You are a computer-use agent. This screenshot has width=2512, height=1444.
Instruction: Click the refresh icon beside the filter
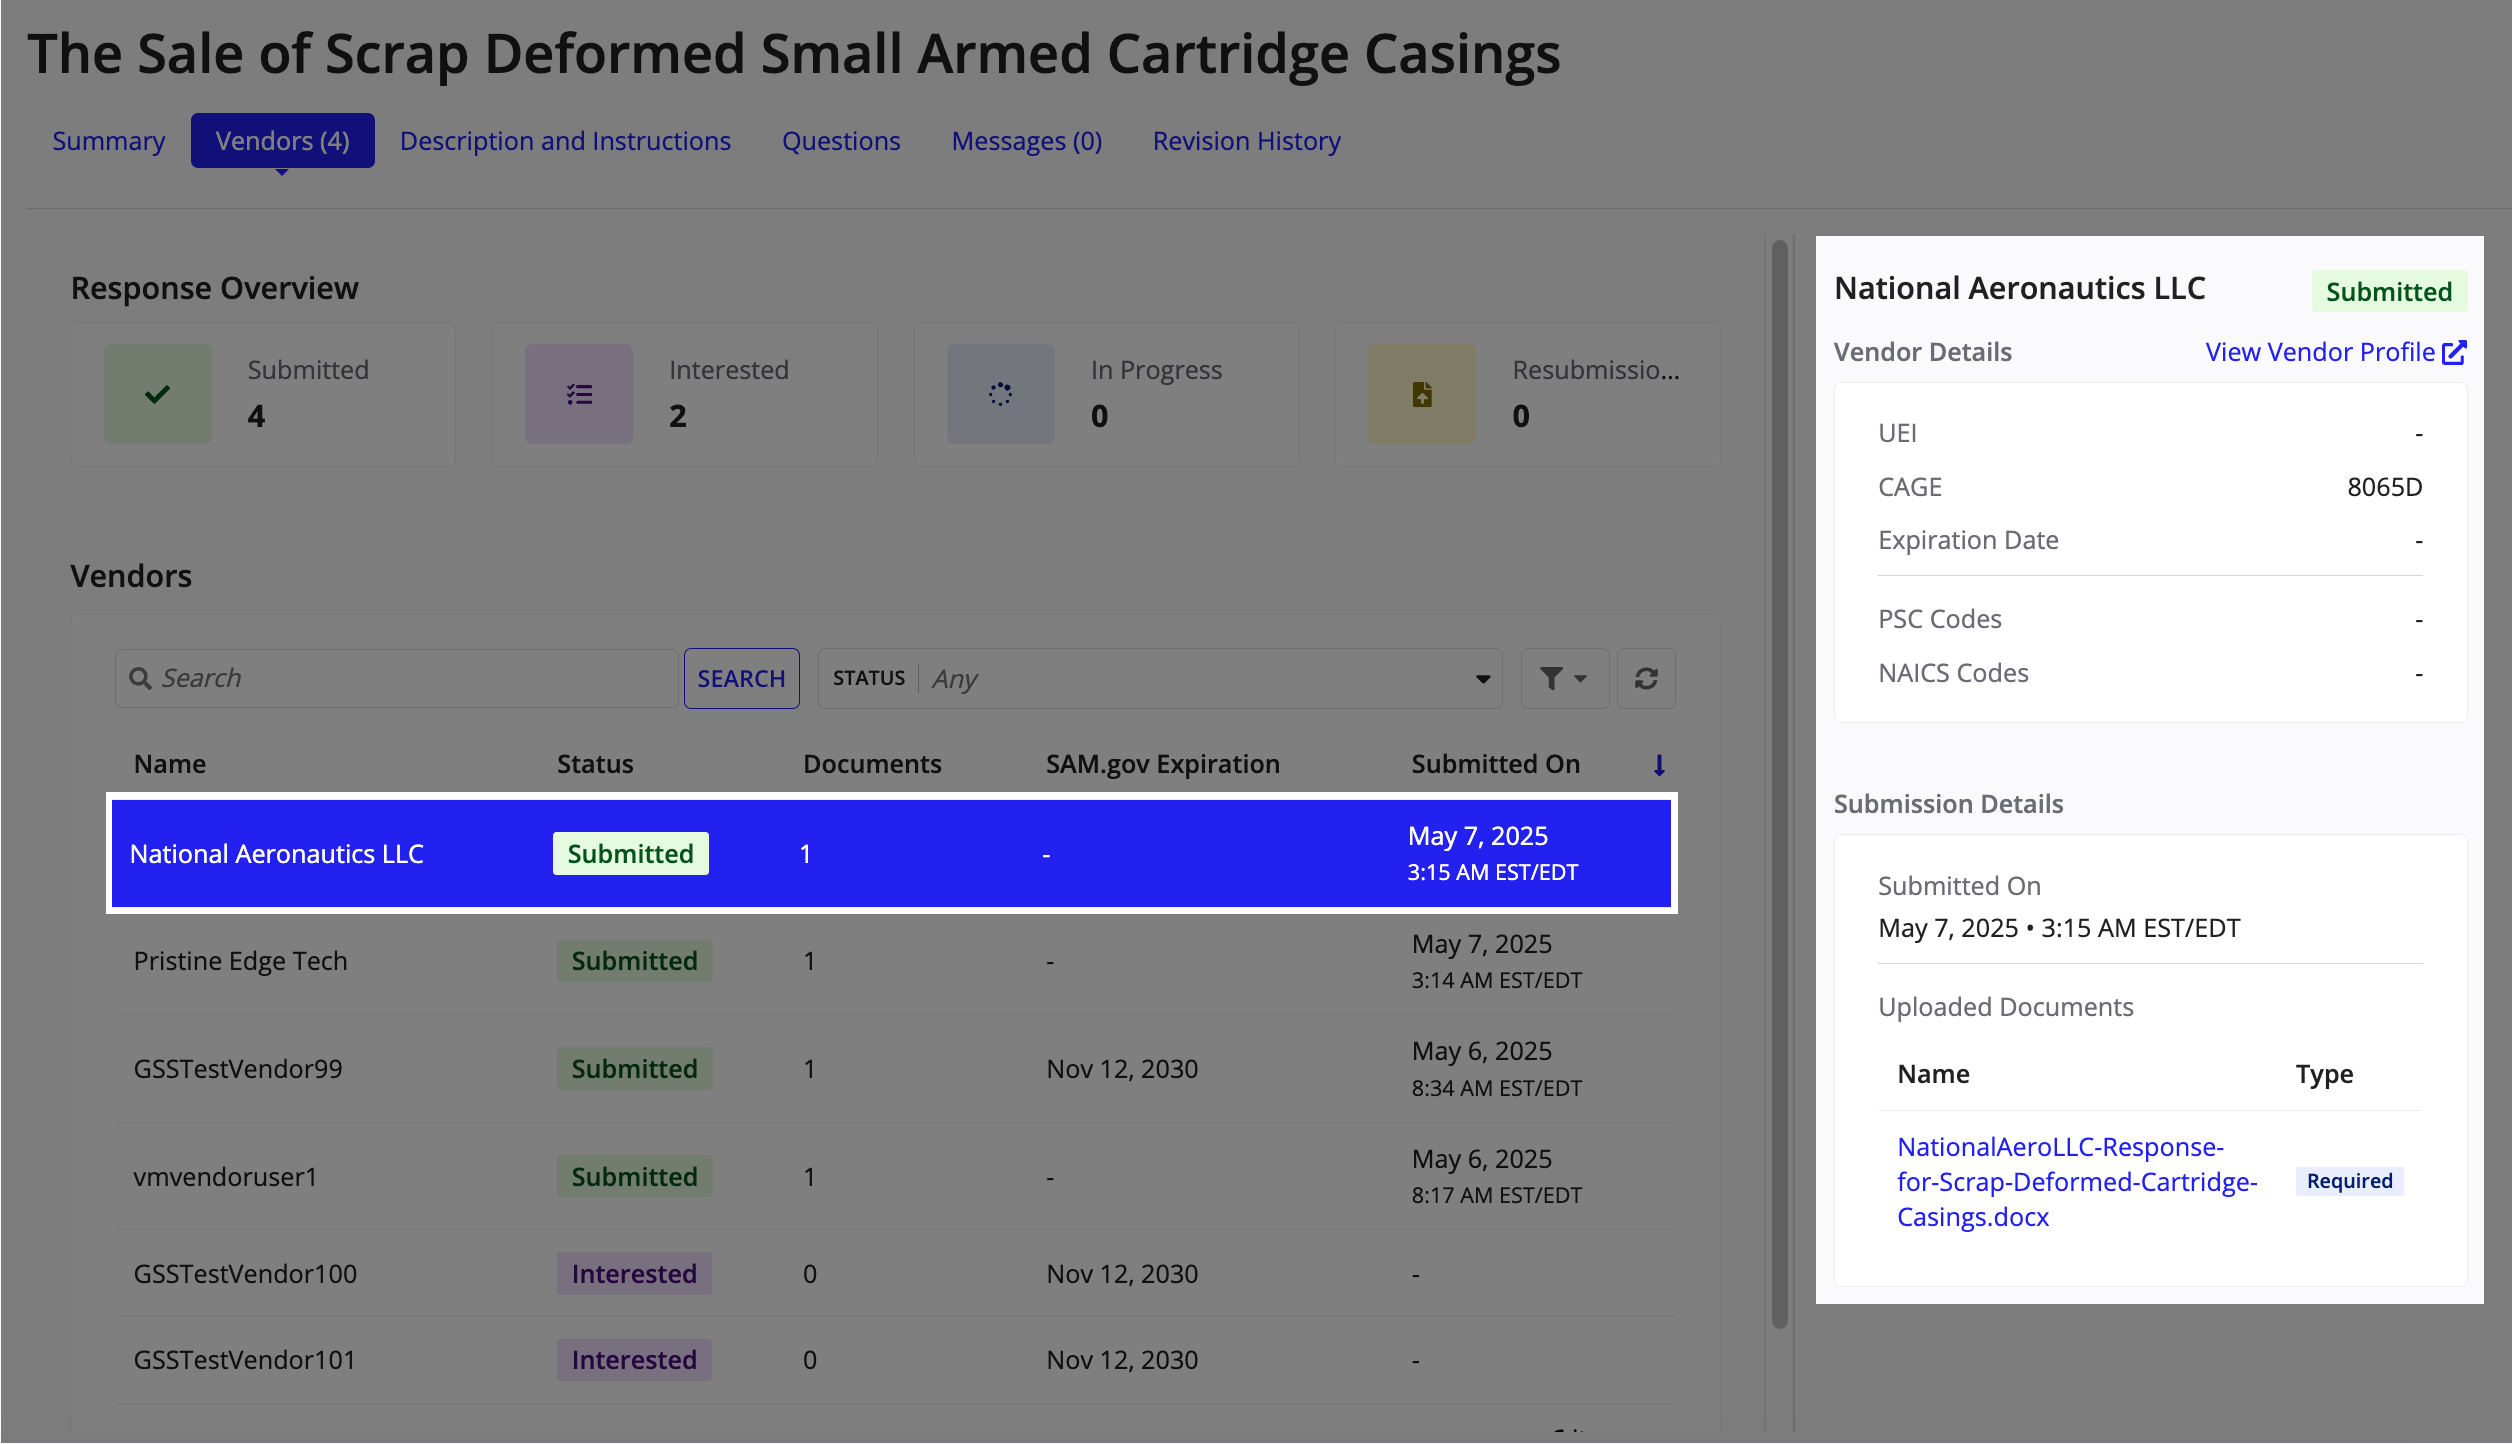[x=1646, y=679]
